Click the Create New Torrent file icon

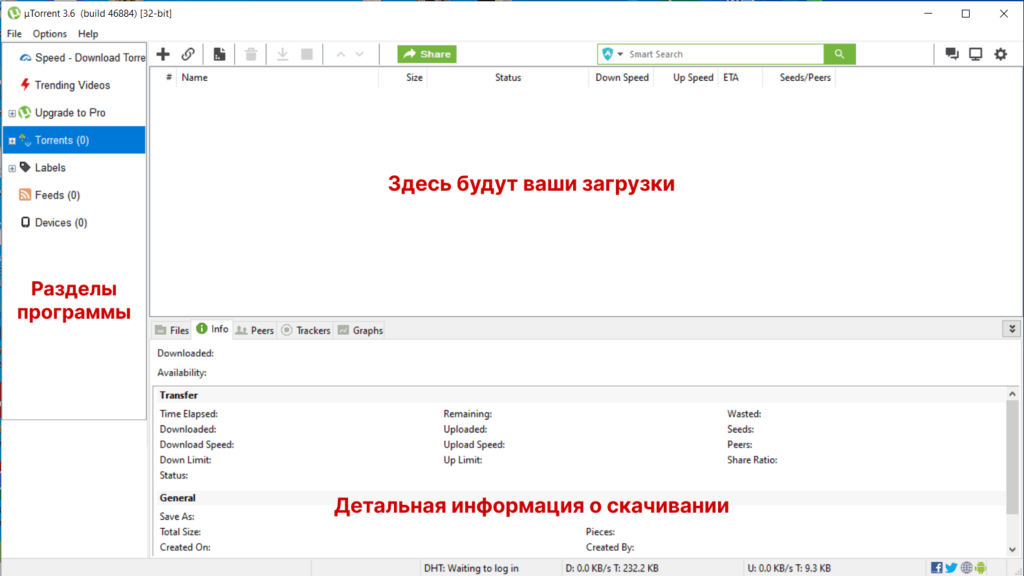point(219,54)
